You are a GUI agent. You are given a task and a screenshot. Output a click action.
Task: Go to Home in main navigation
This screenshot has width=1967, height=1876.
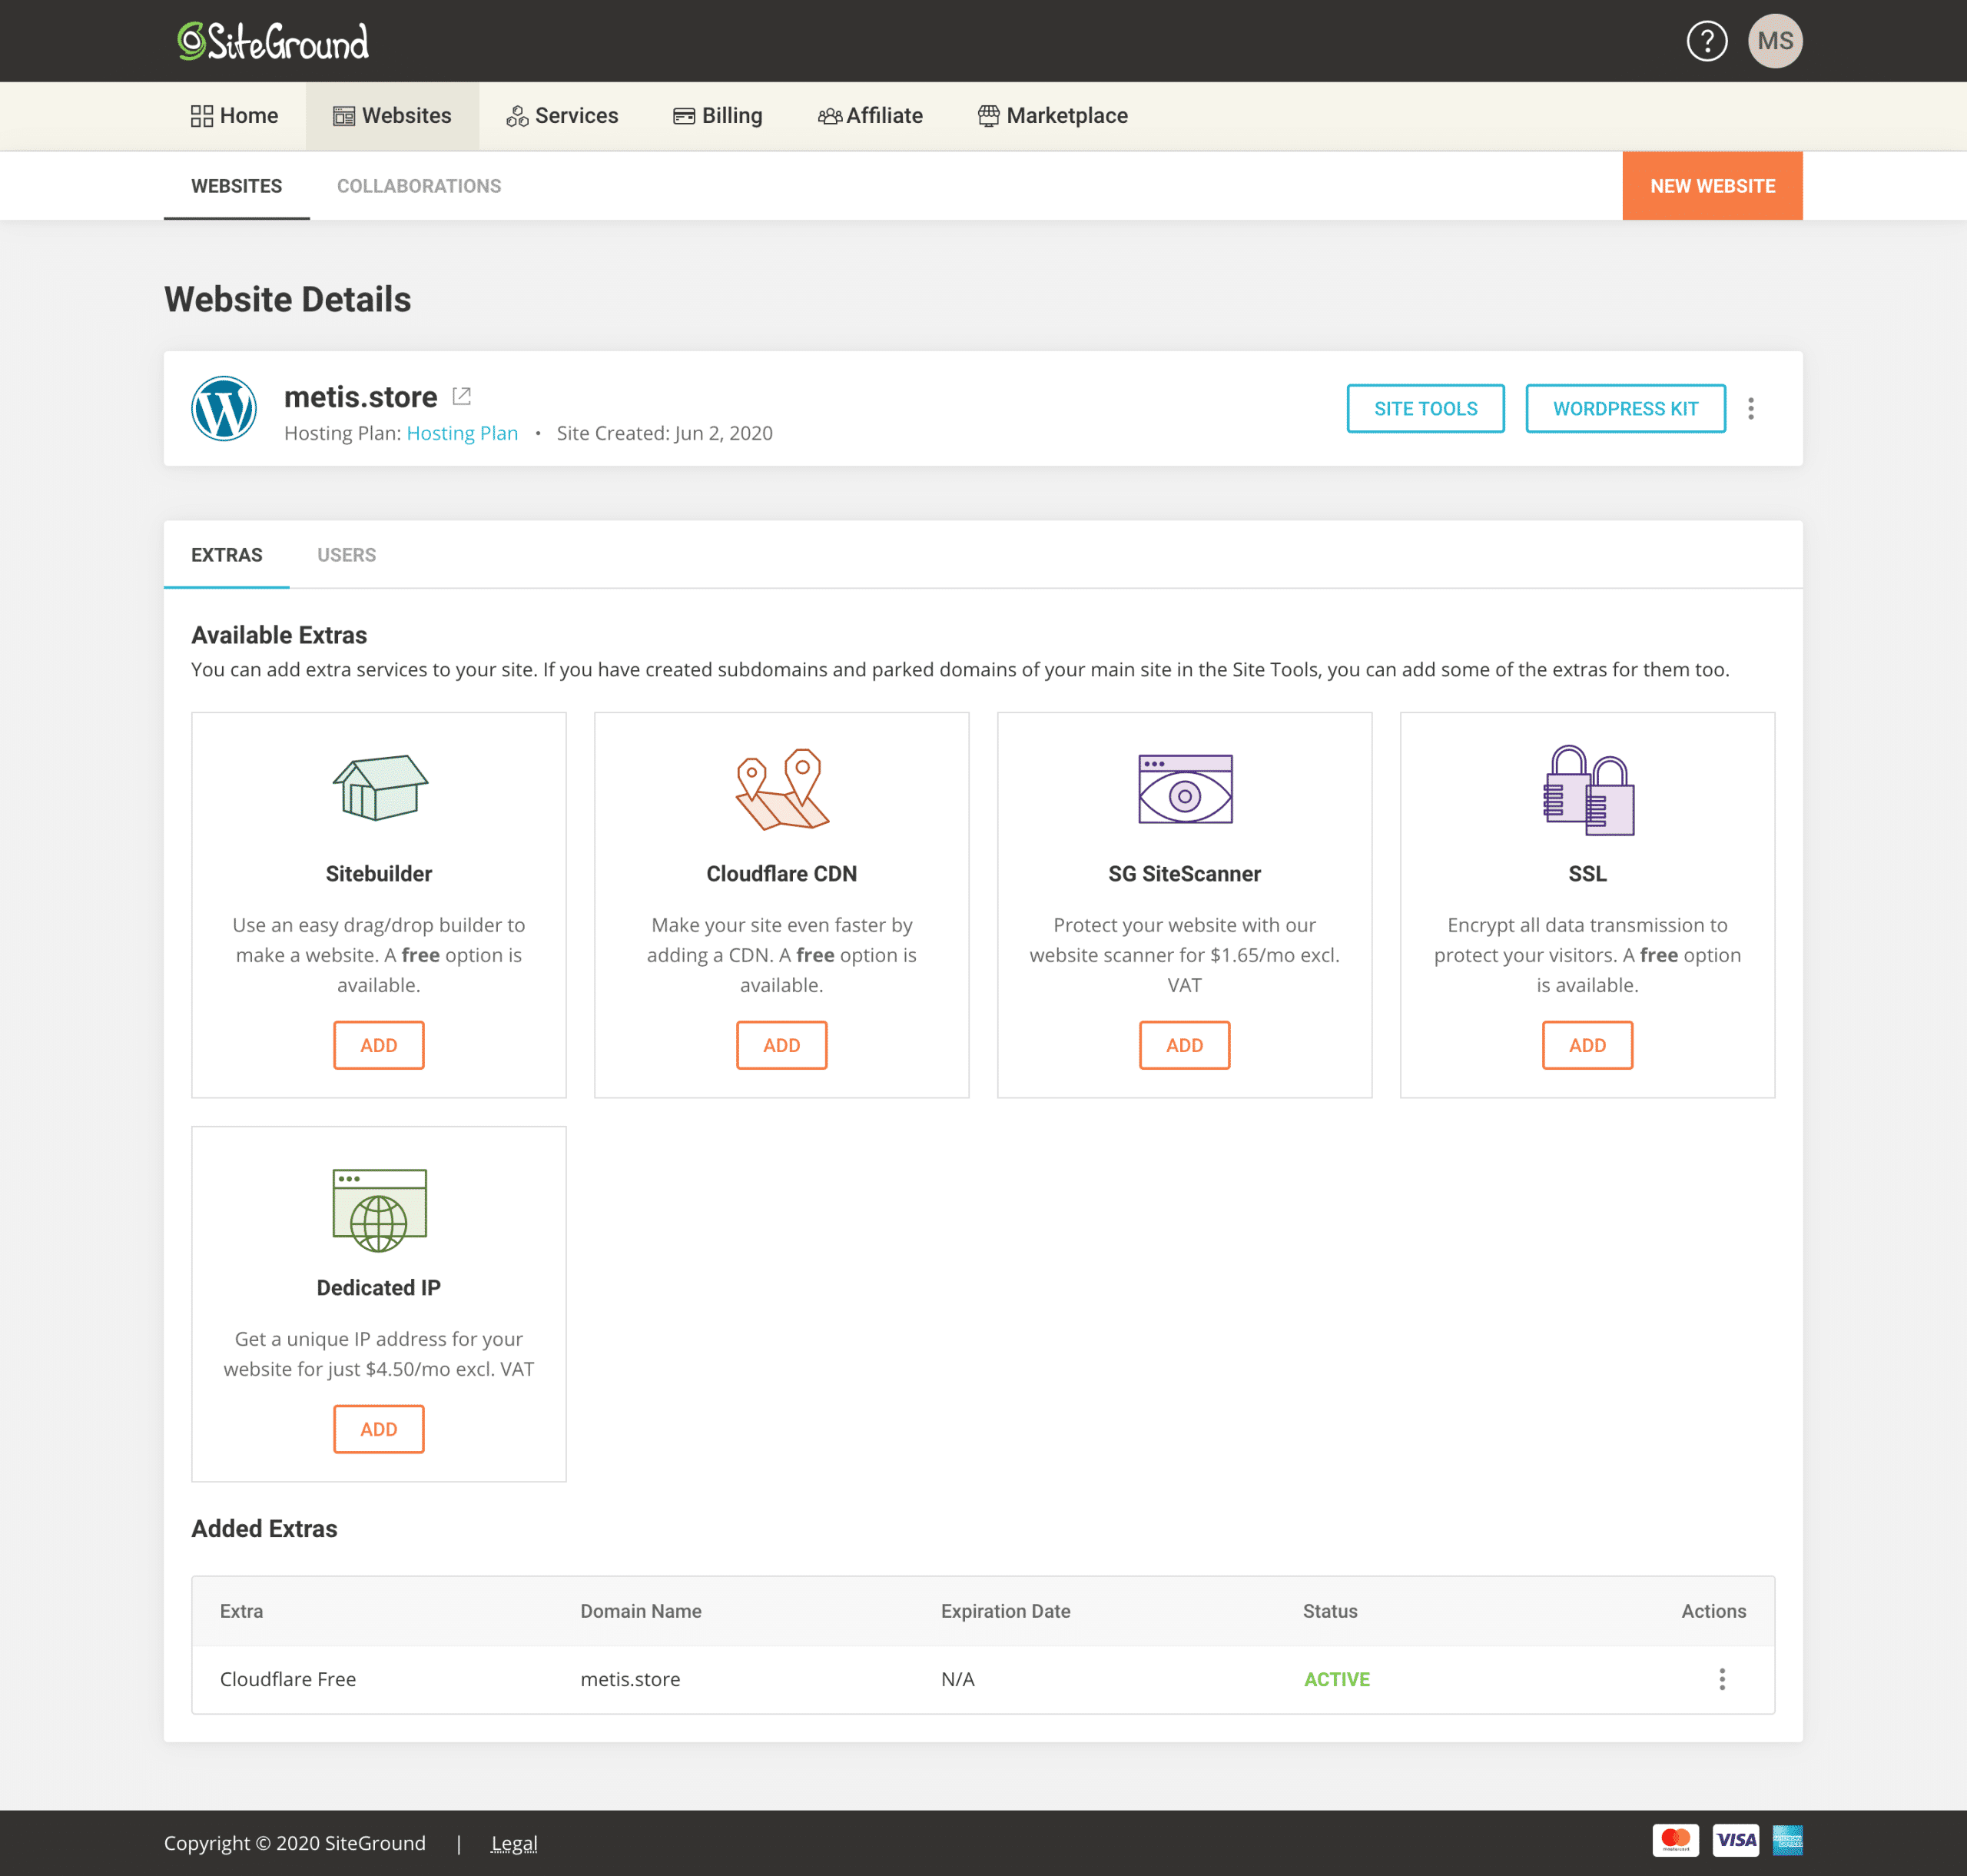pos(235,115)
